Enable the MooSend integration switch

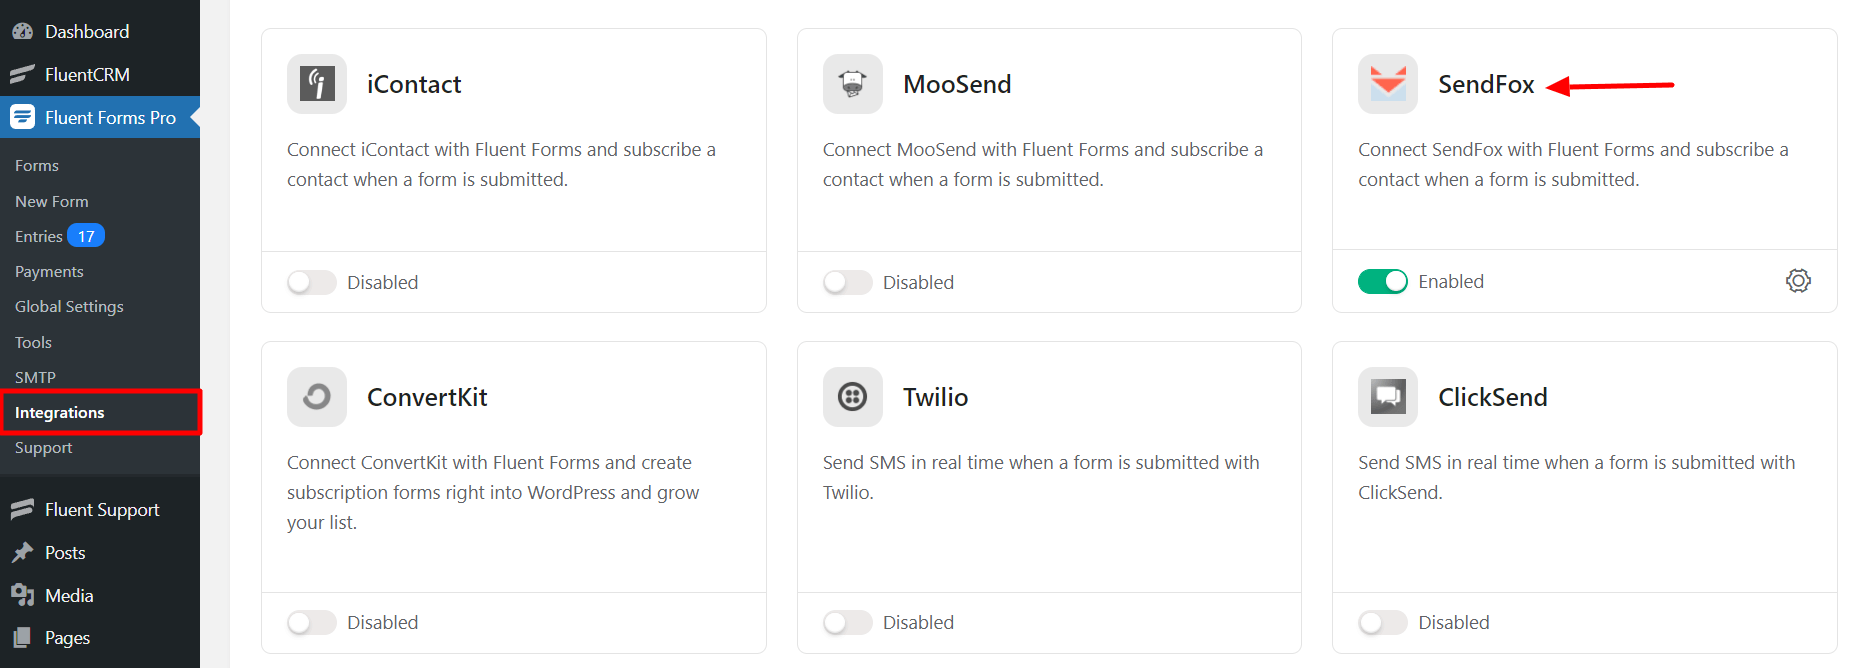click(x=847, y=283)
